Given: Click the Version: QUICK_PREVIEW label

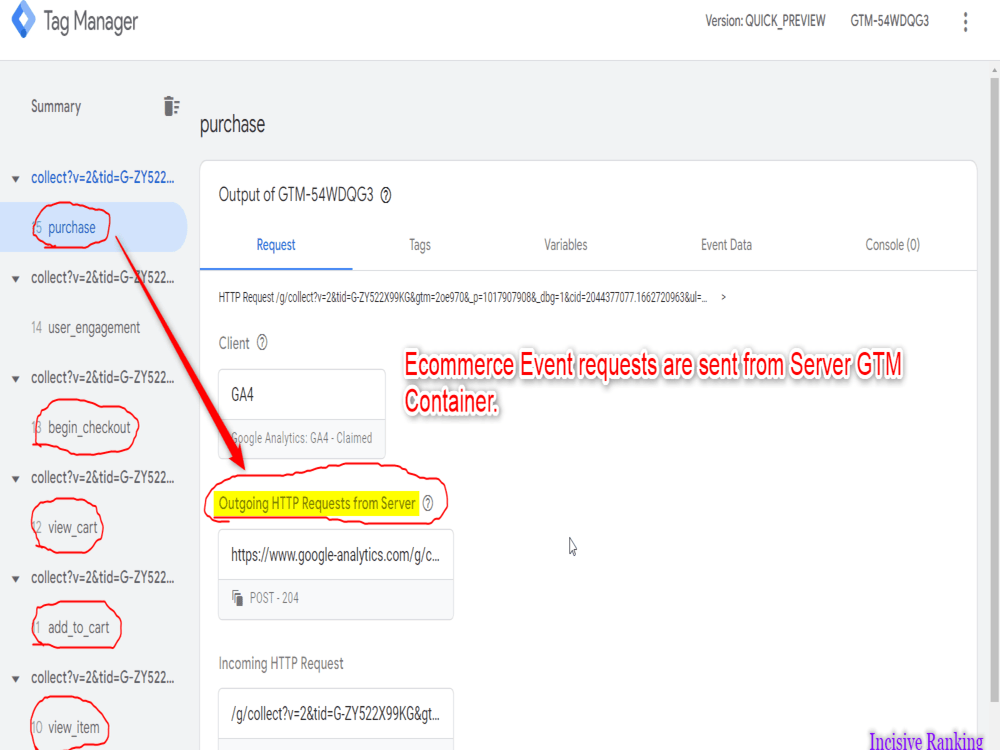Looking at the screenshot, I should 765,21.
